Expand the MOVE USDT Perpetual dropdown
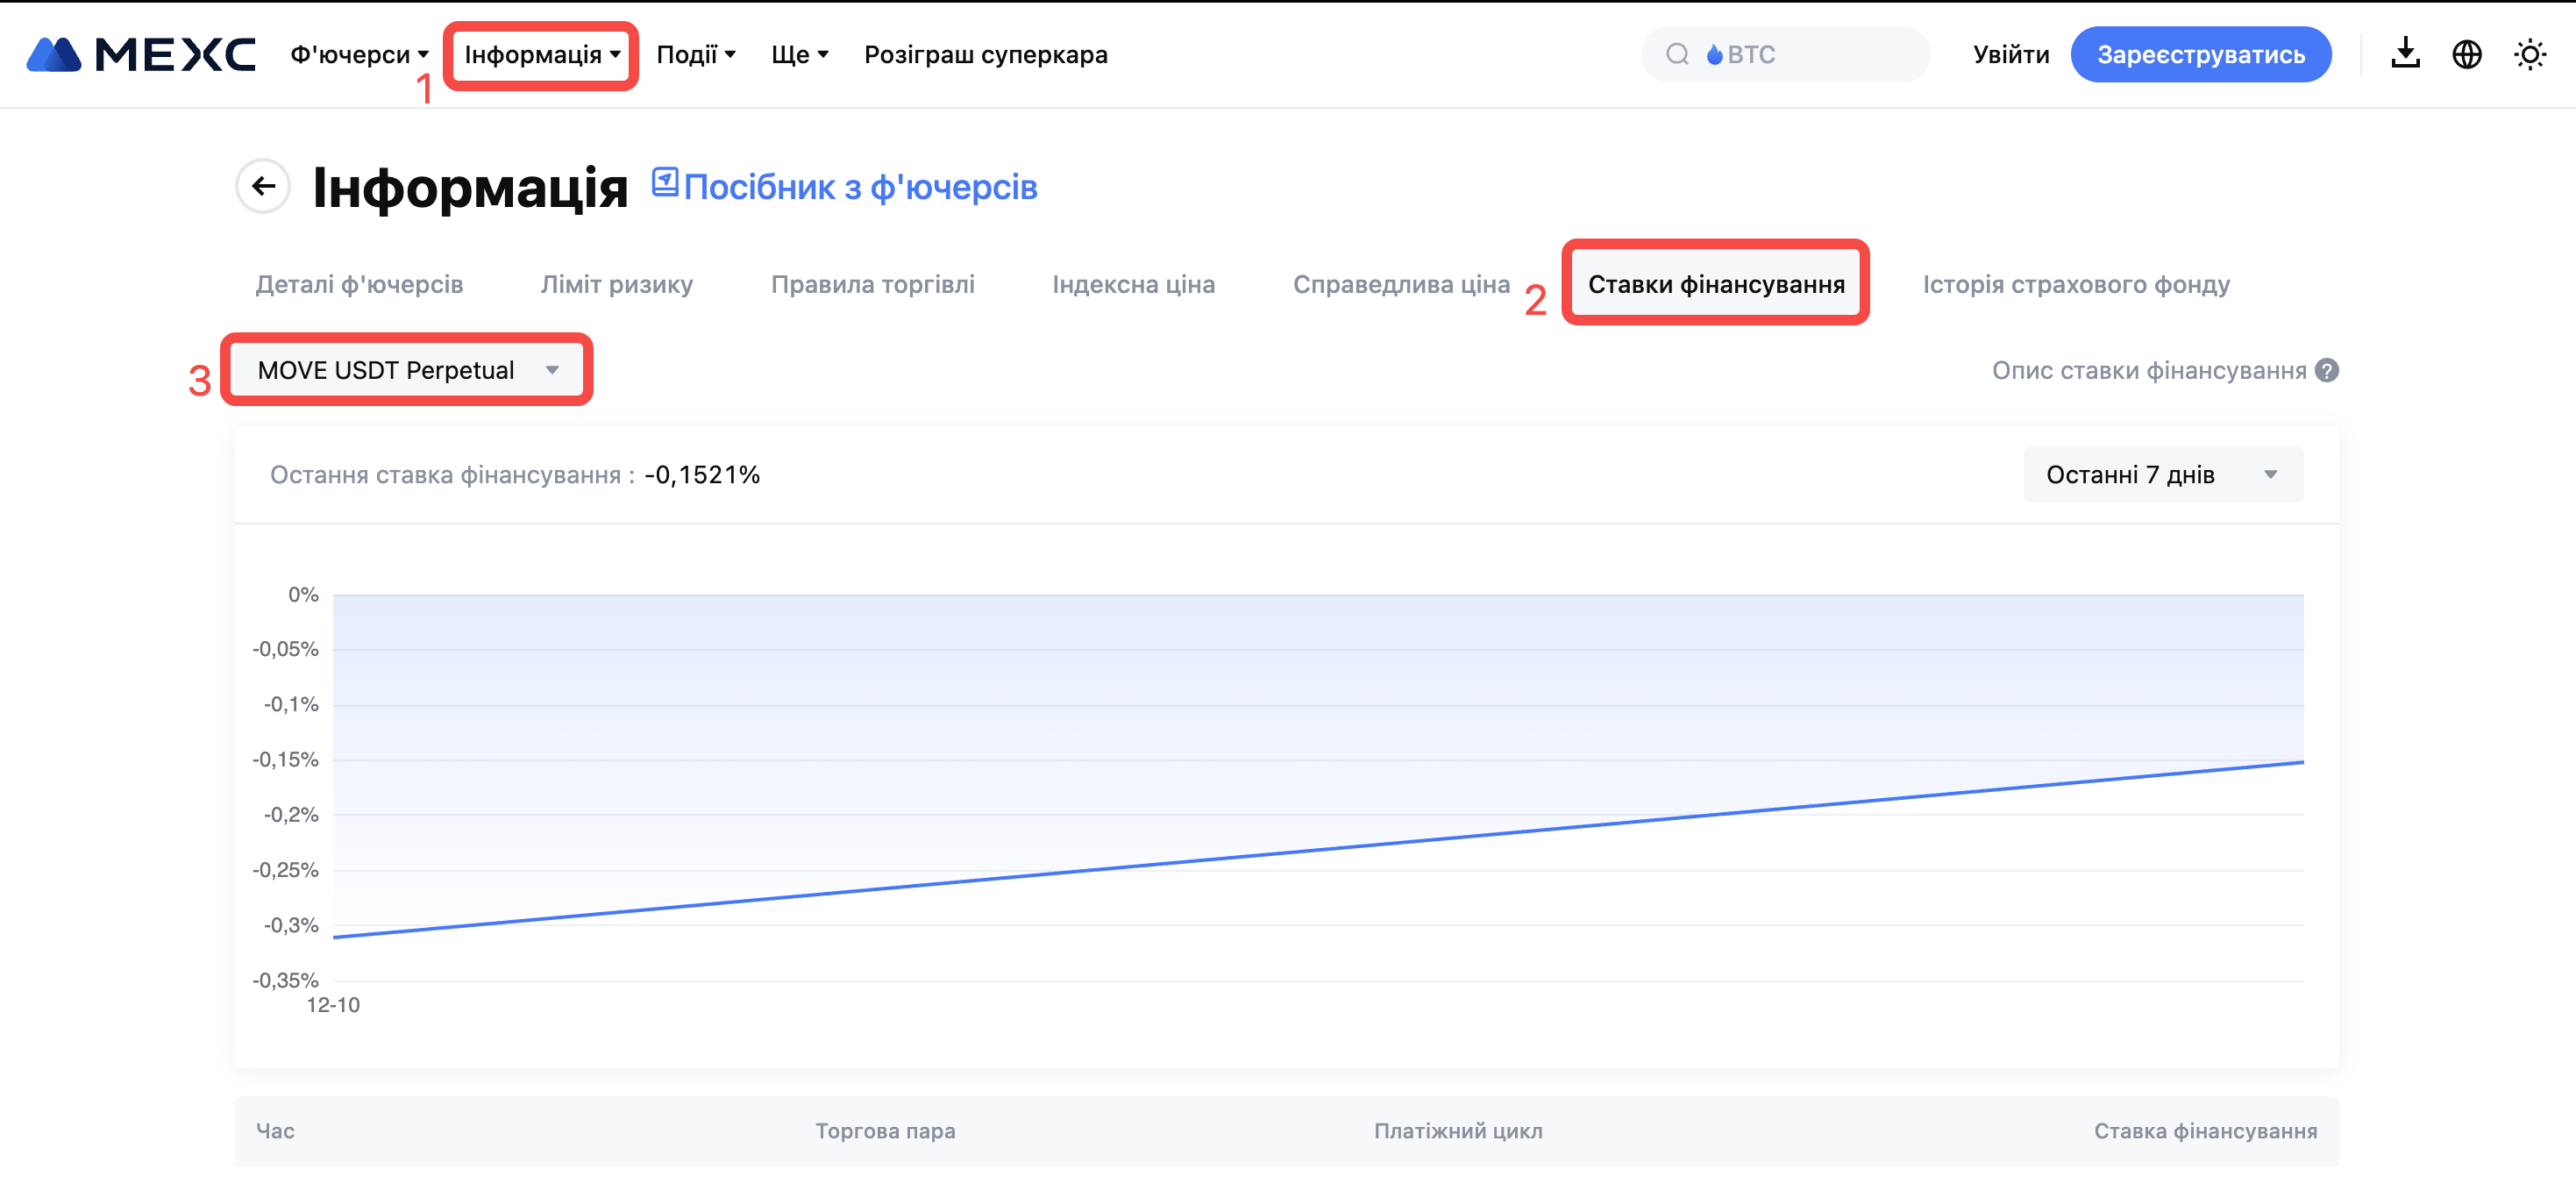This screenshot has height=1198, width=2576. 407,370
